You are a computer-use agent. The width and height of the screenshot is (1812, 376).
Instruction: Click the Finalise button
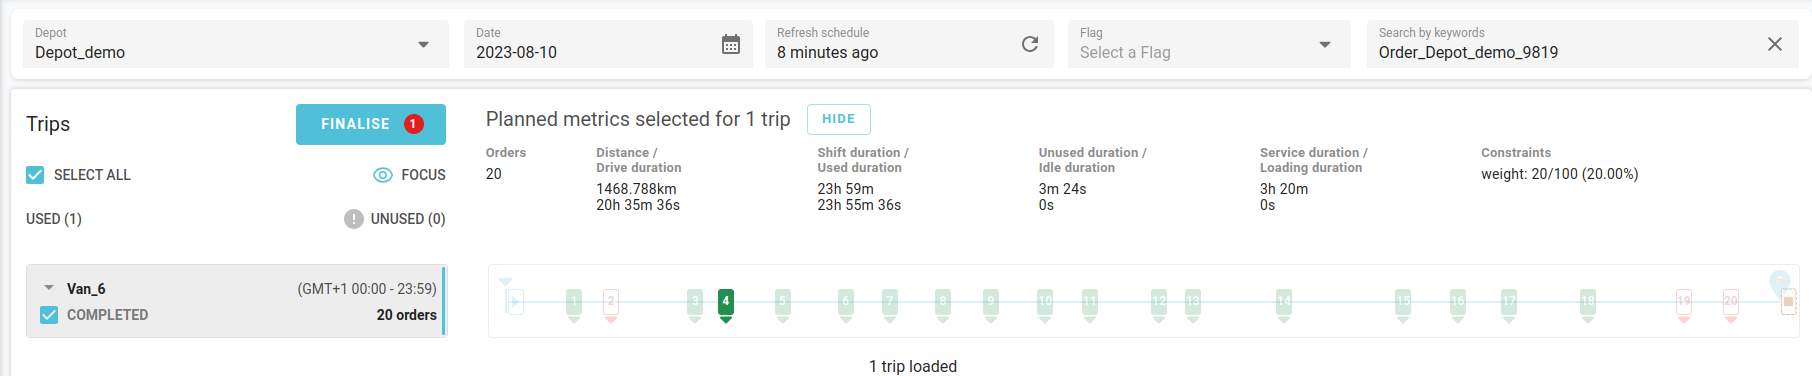(371, 124)
